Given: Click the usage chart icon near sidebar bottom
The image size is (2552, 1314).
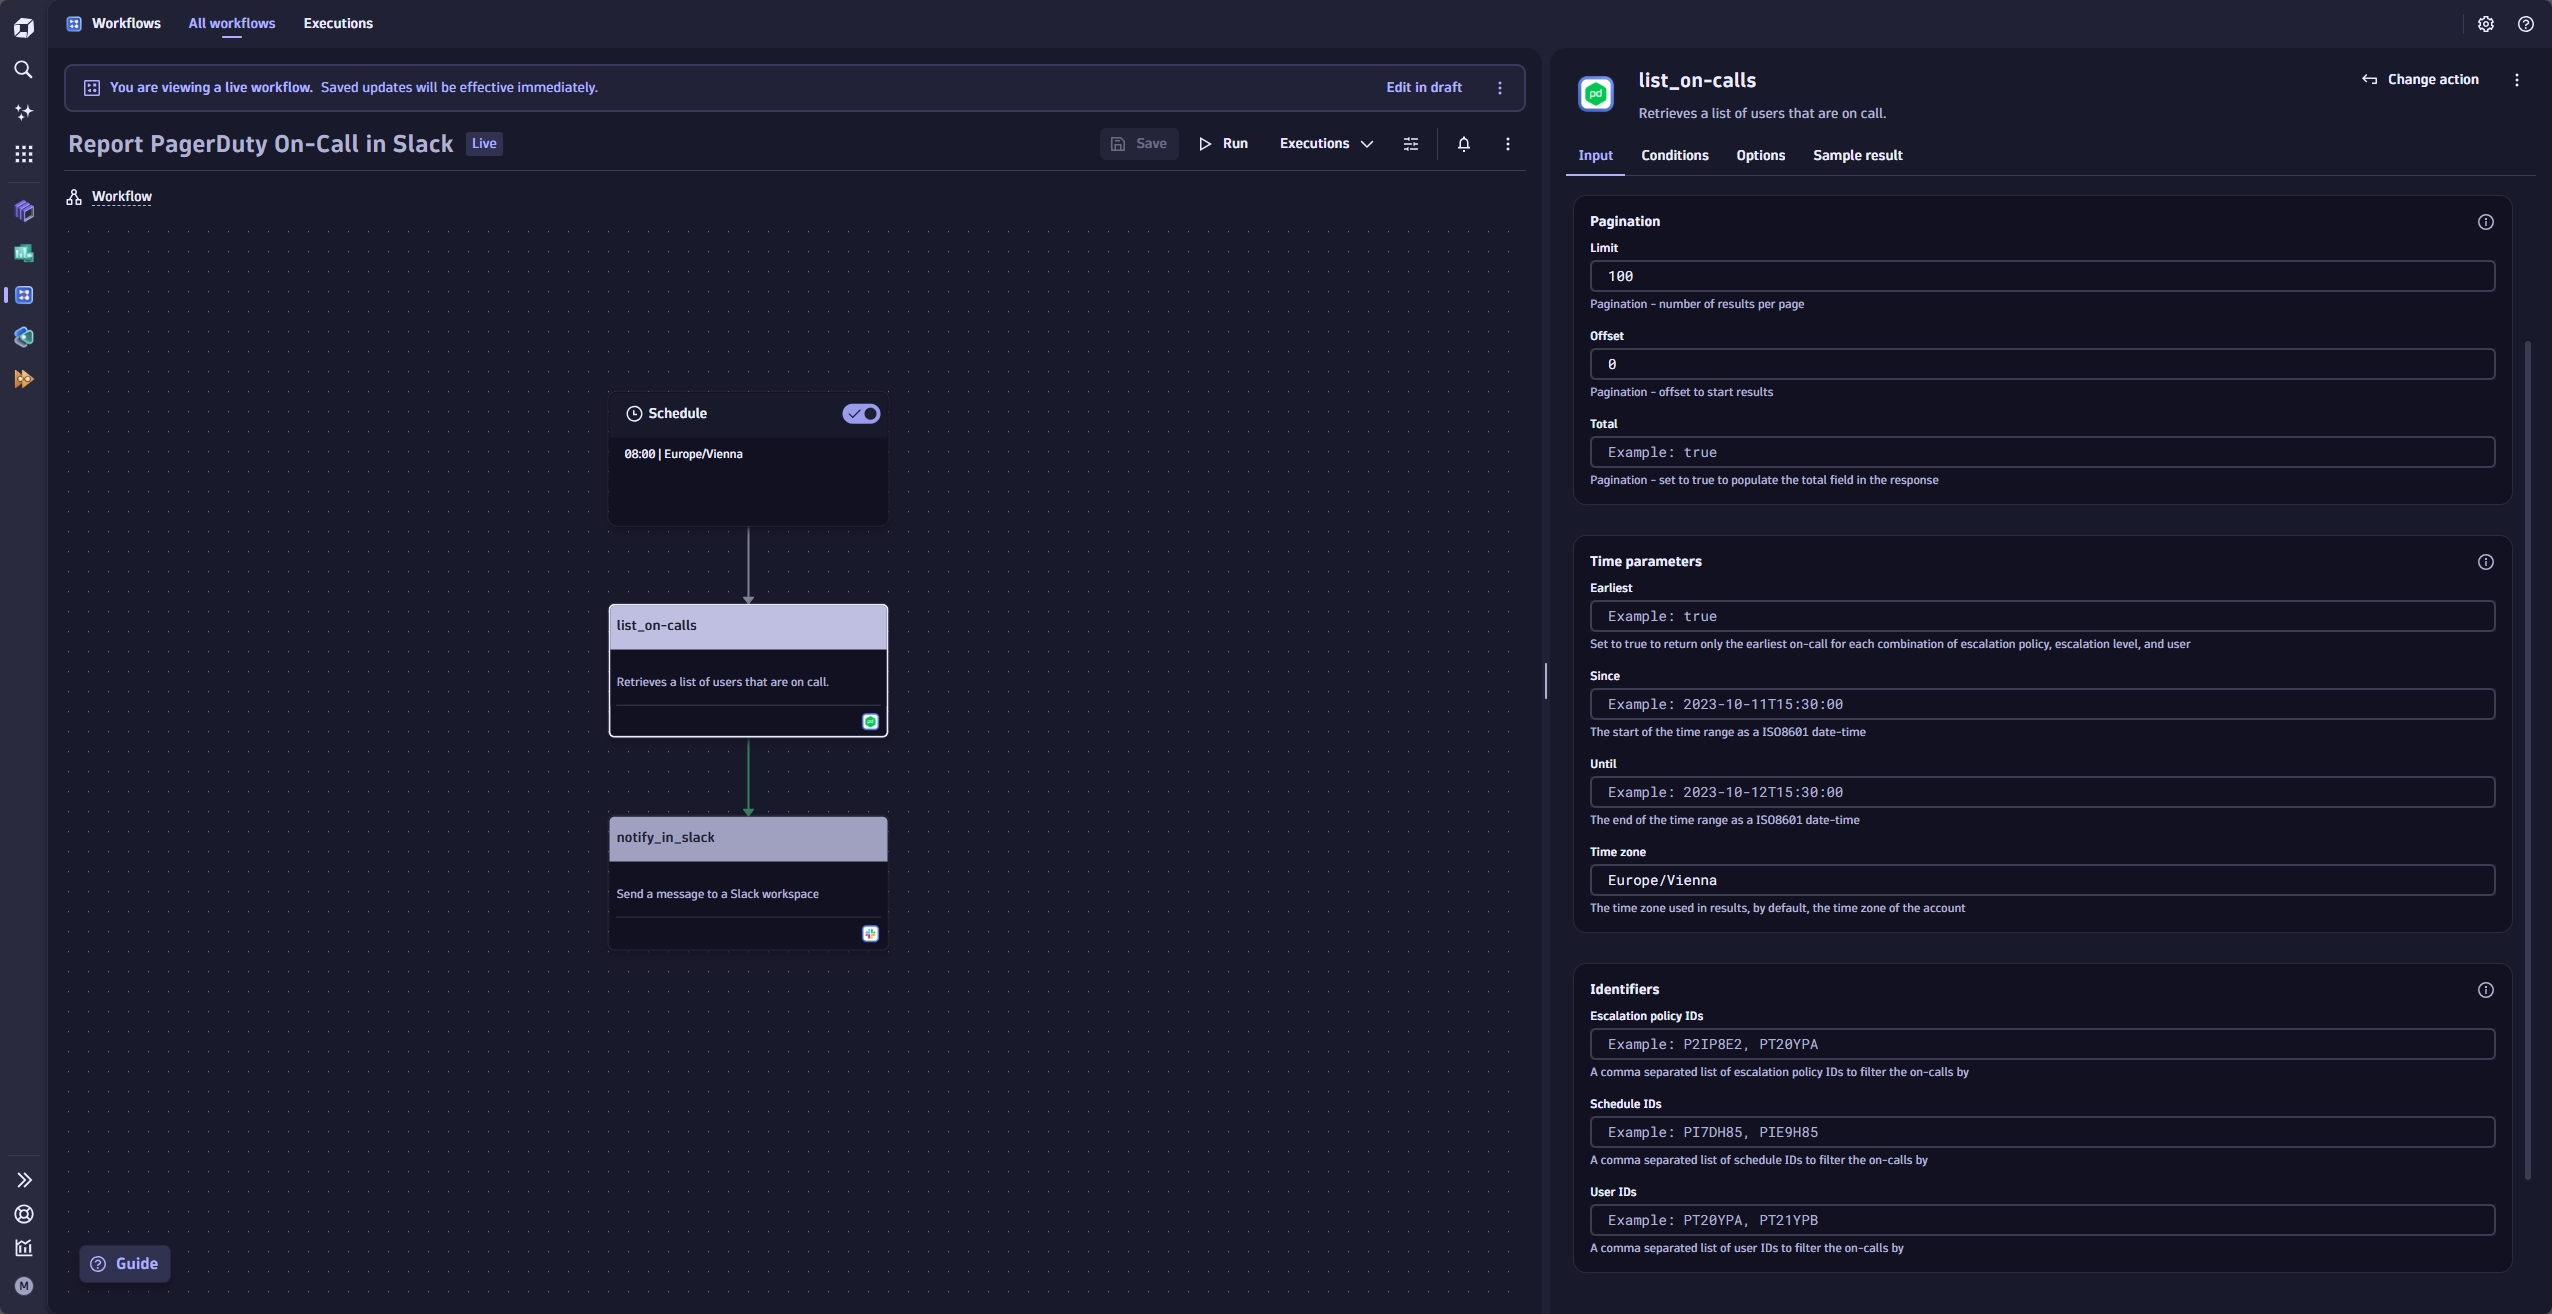Looking at the screenshot, I should coord(24,1248).
